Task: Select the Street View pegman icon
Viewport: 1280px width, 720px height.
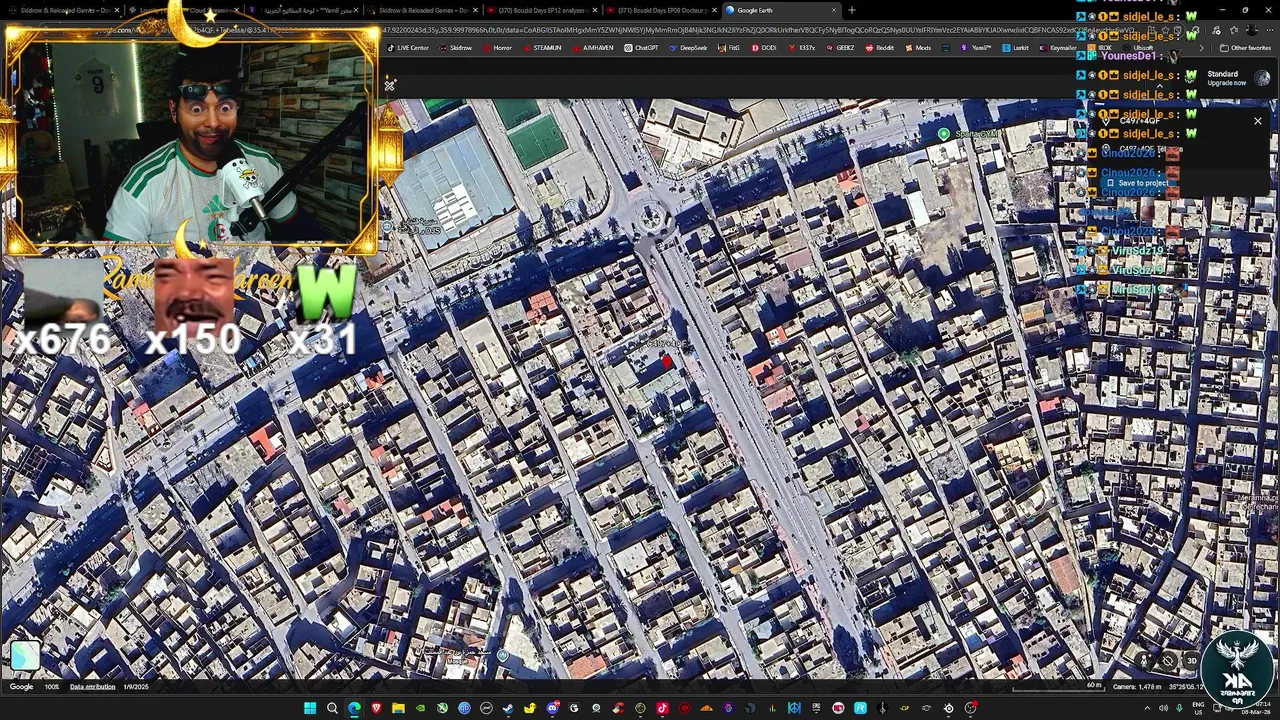Action: click(1144, 661)
